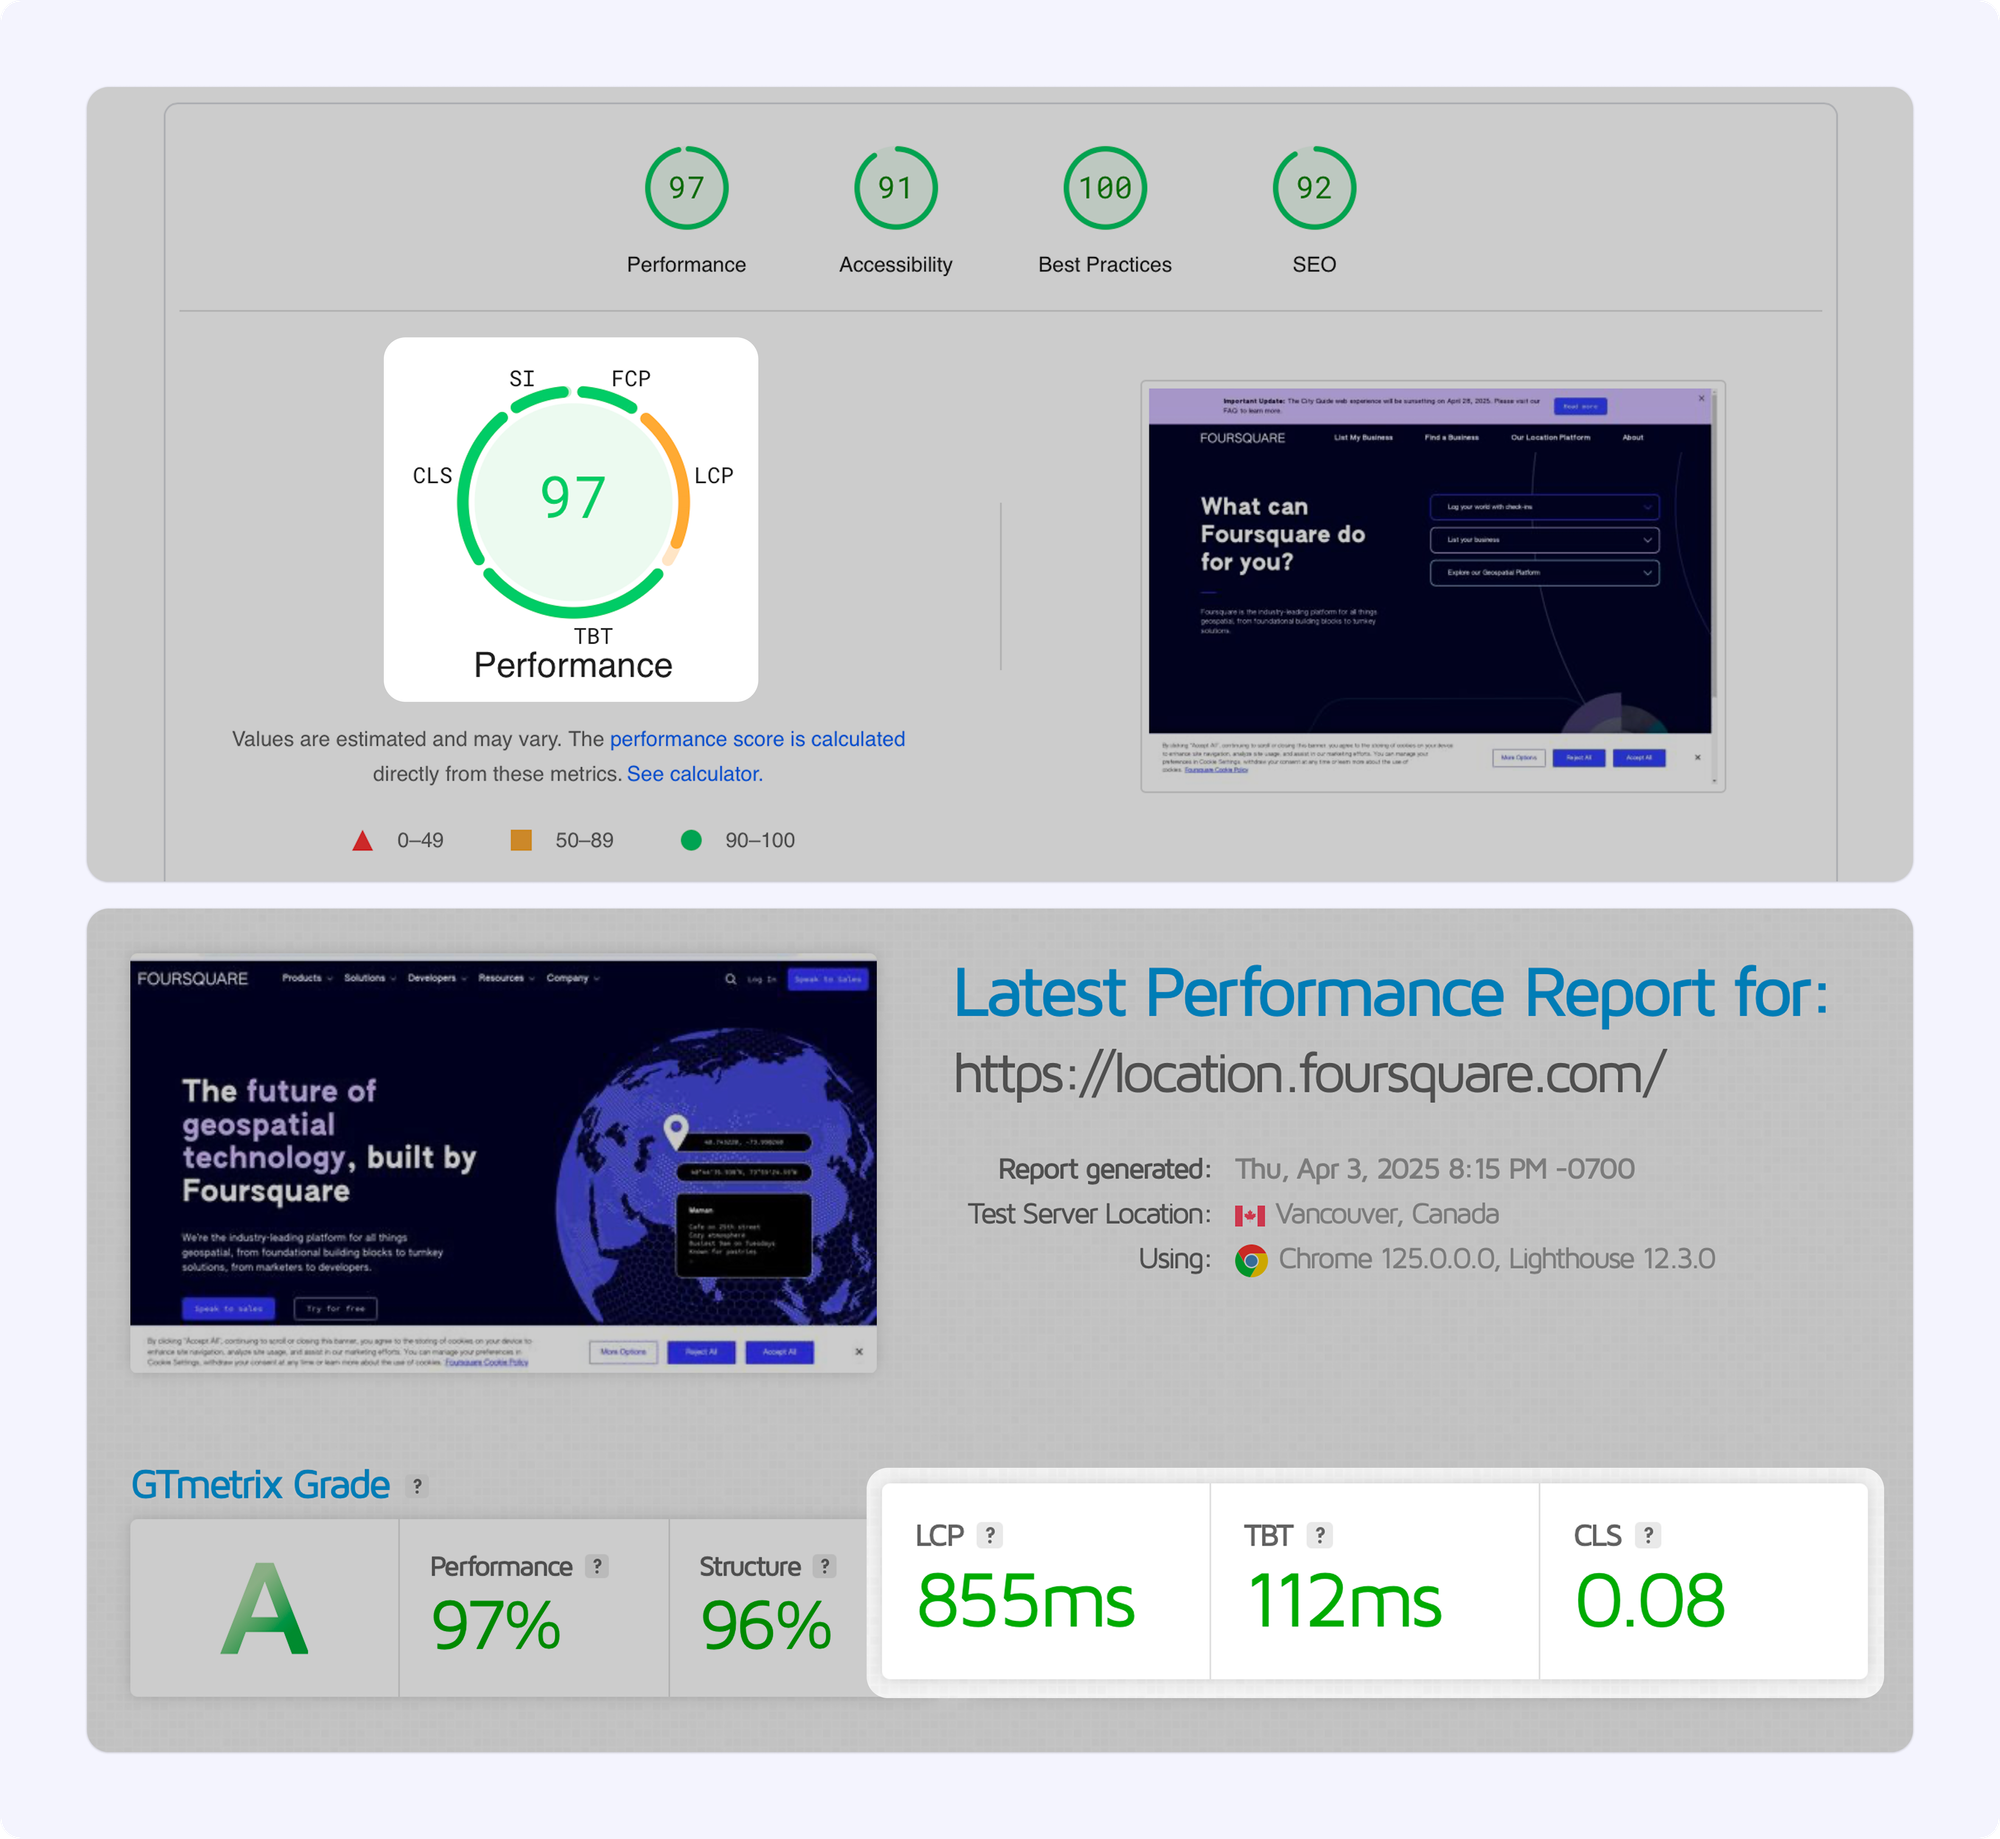Select the SI metric label on dial
This screenshot has width=2000, height=1839.
522,379
